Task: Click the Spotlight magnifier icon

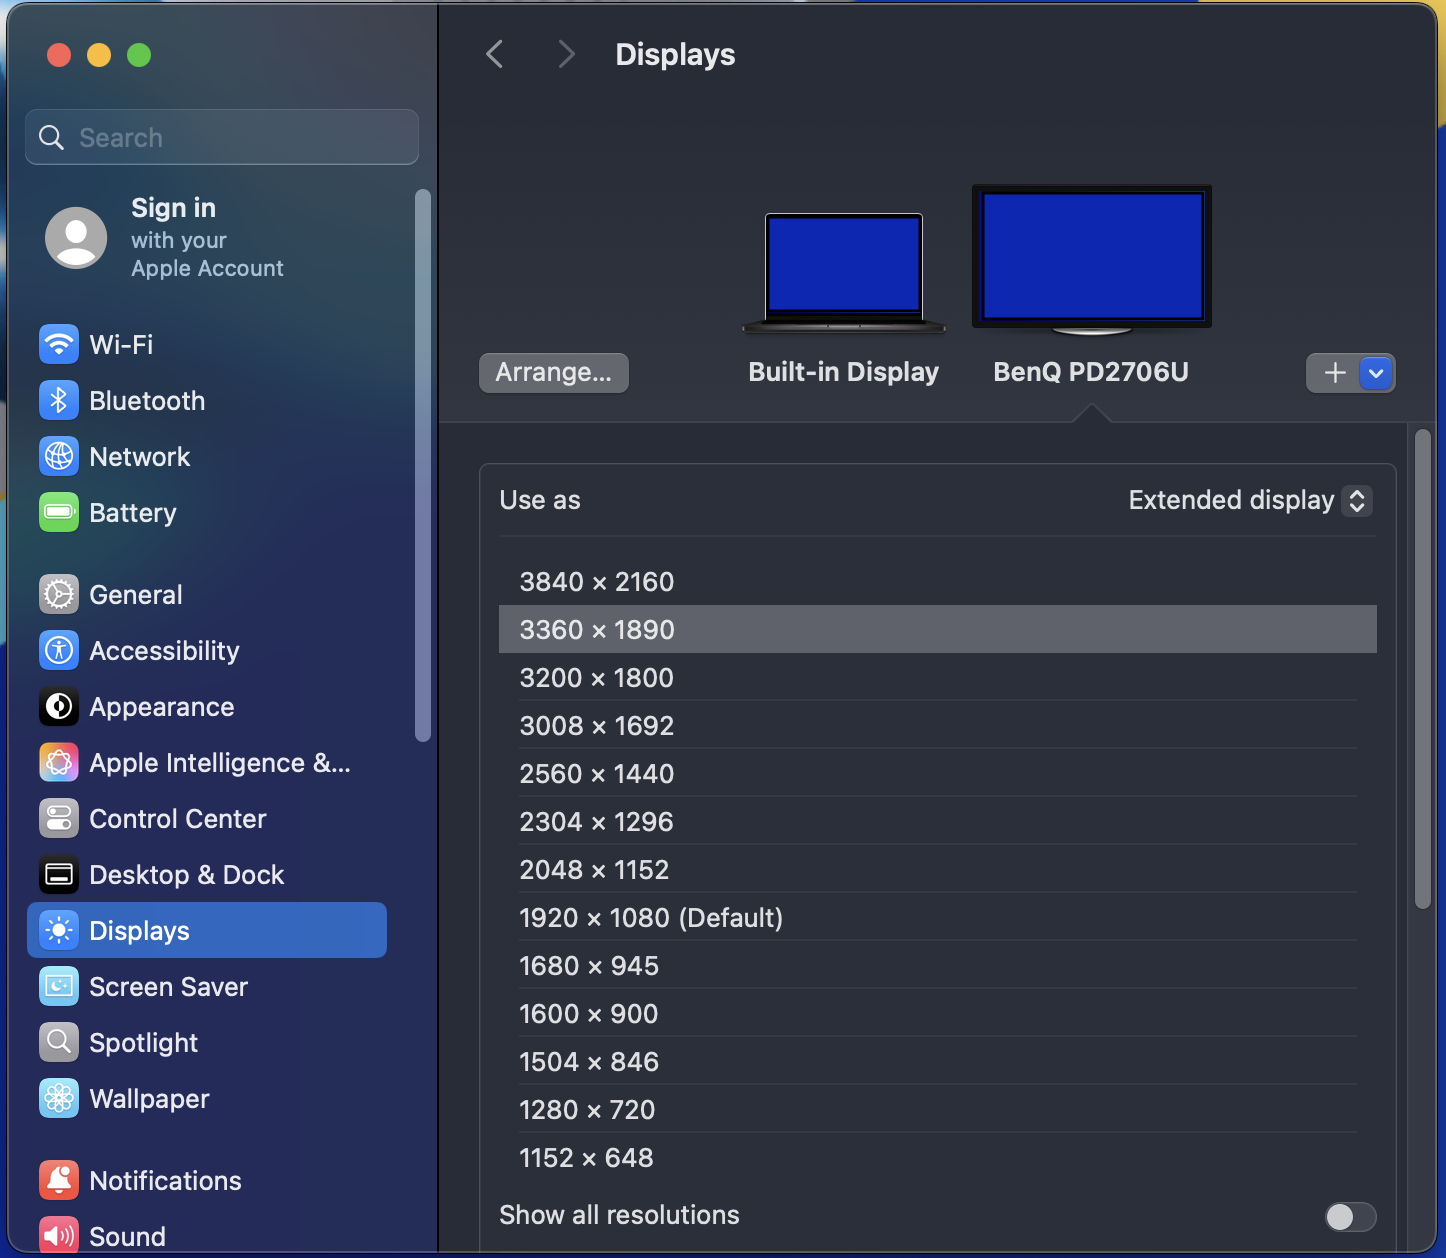Action: pos(59,1043)
